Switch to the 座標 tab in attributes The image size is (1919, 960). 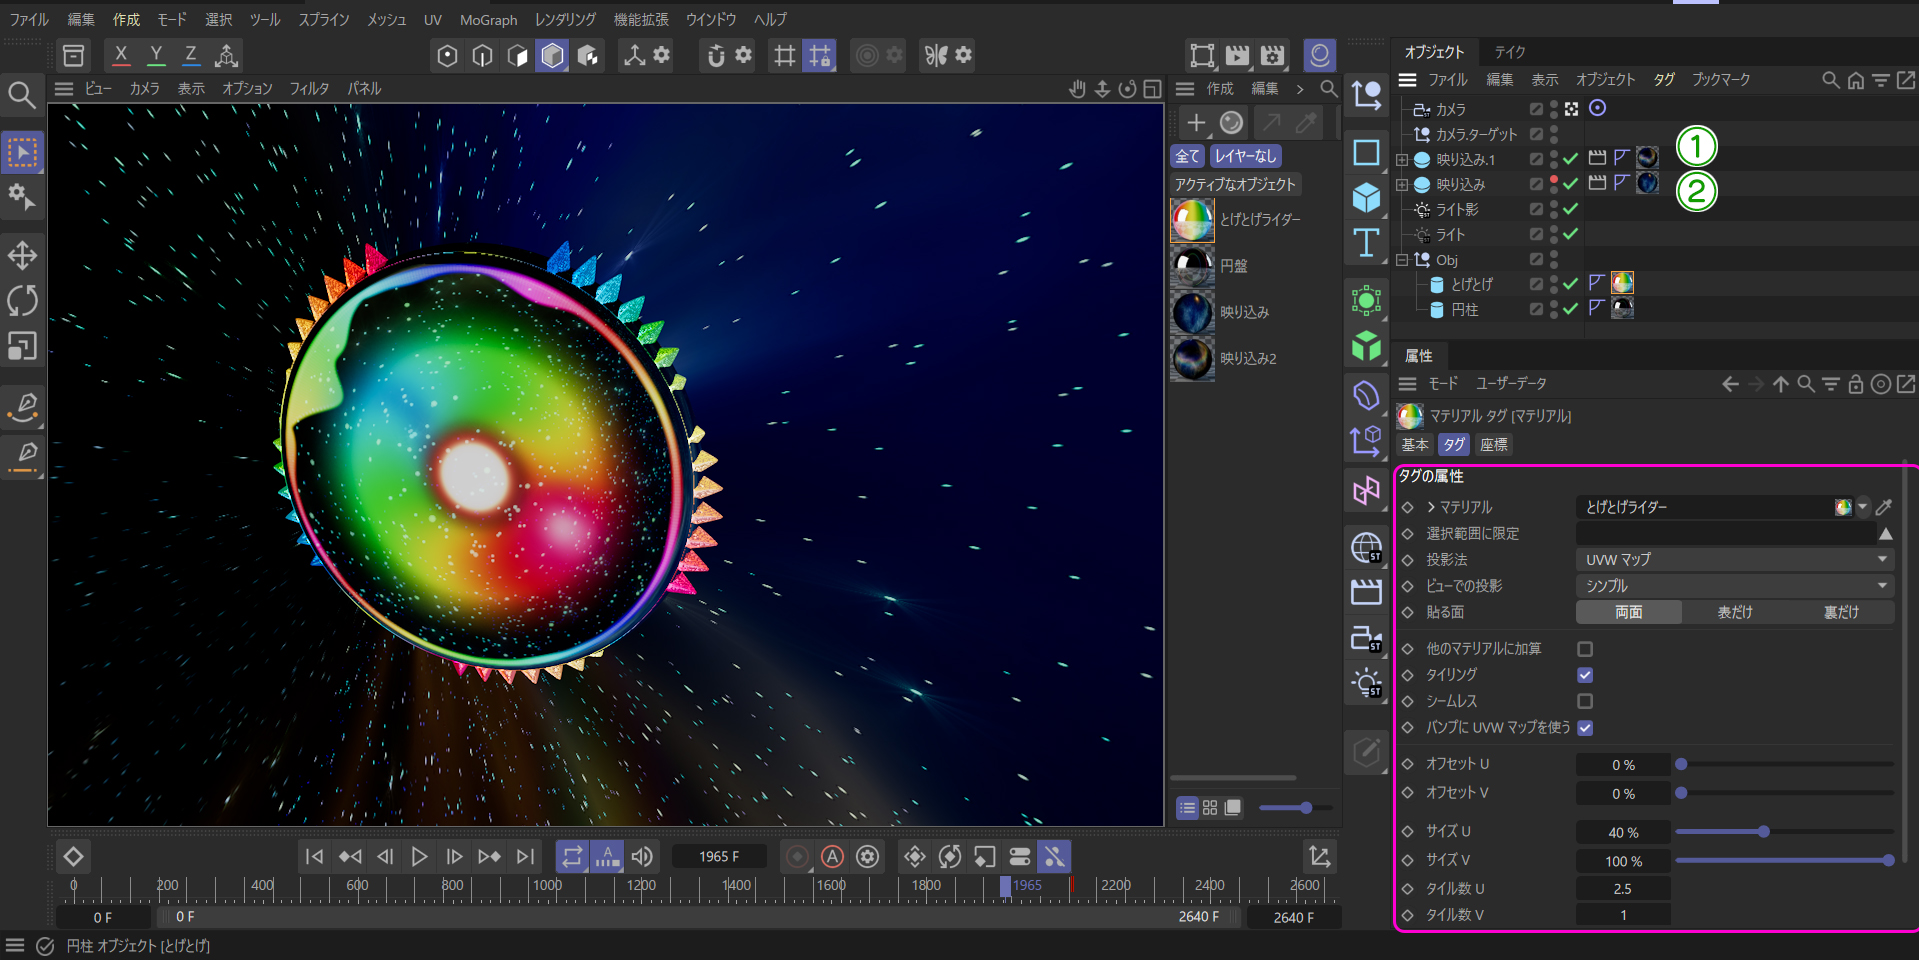(x=1494, y=445)
